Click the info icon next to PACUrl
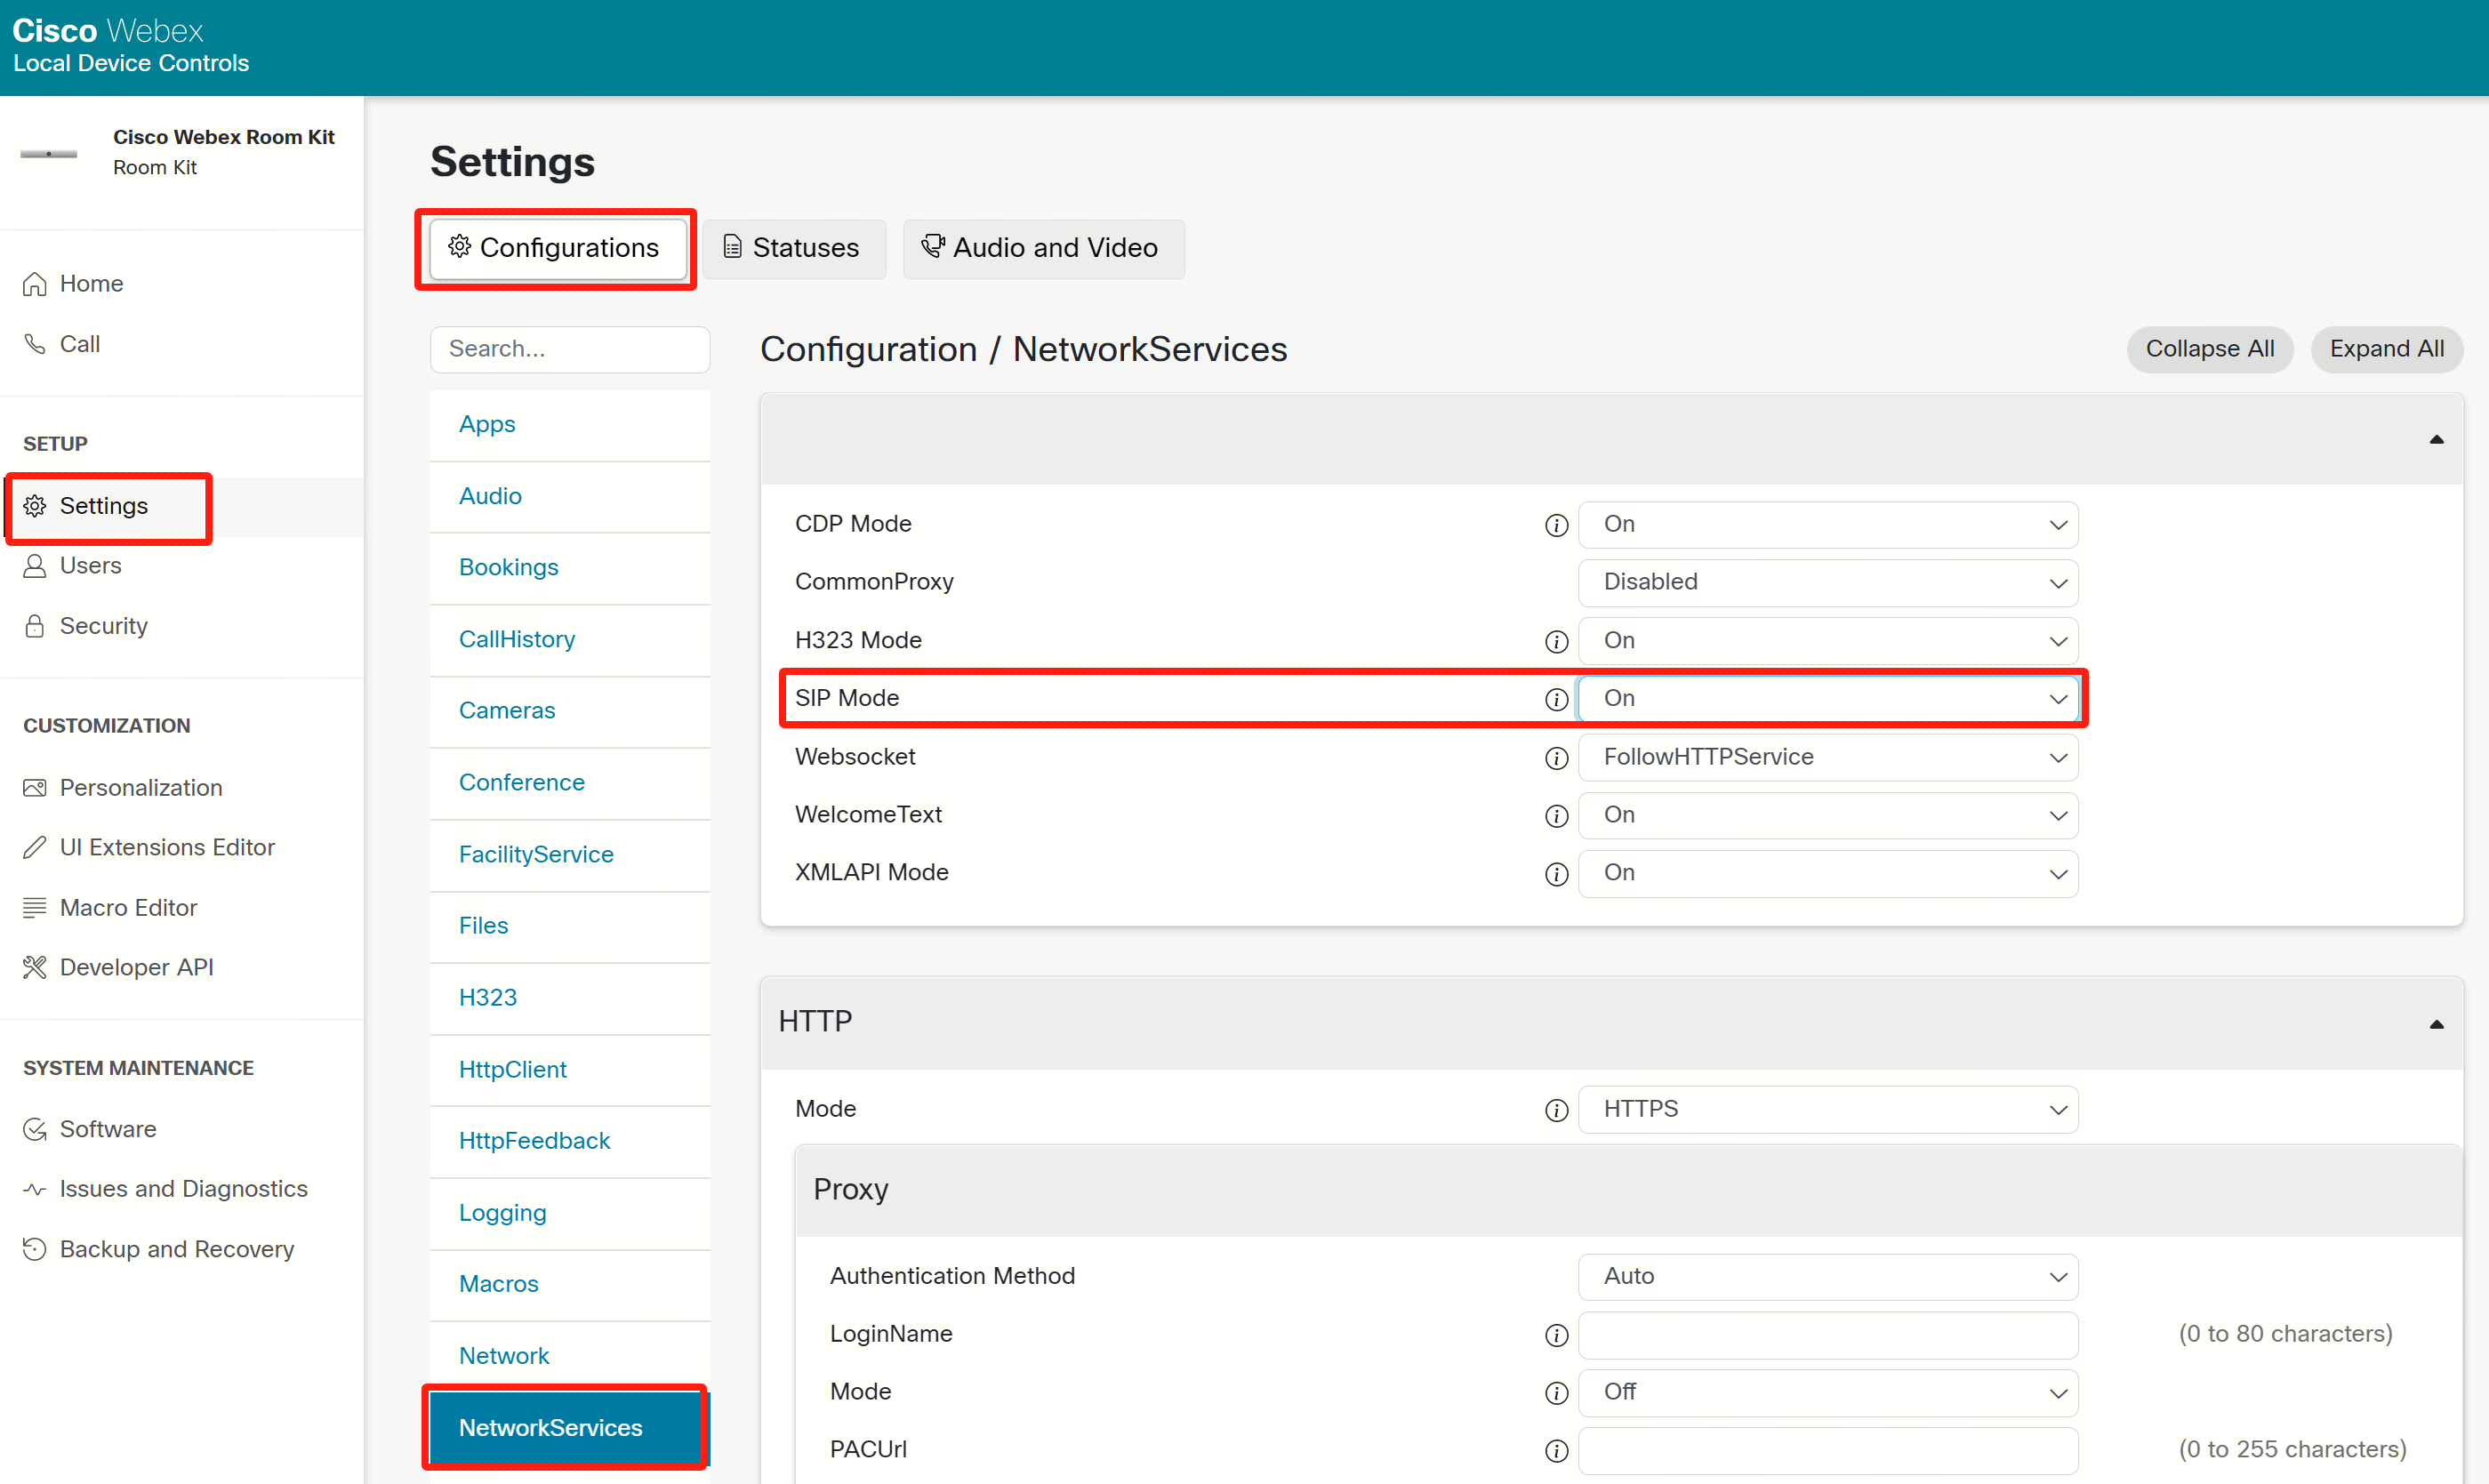 (x=1556, y=1451)
